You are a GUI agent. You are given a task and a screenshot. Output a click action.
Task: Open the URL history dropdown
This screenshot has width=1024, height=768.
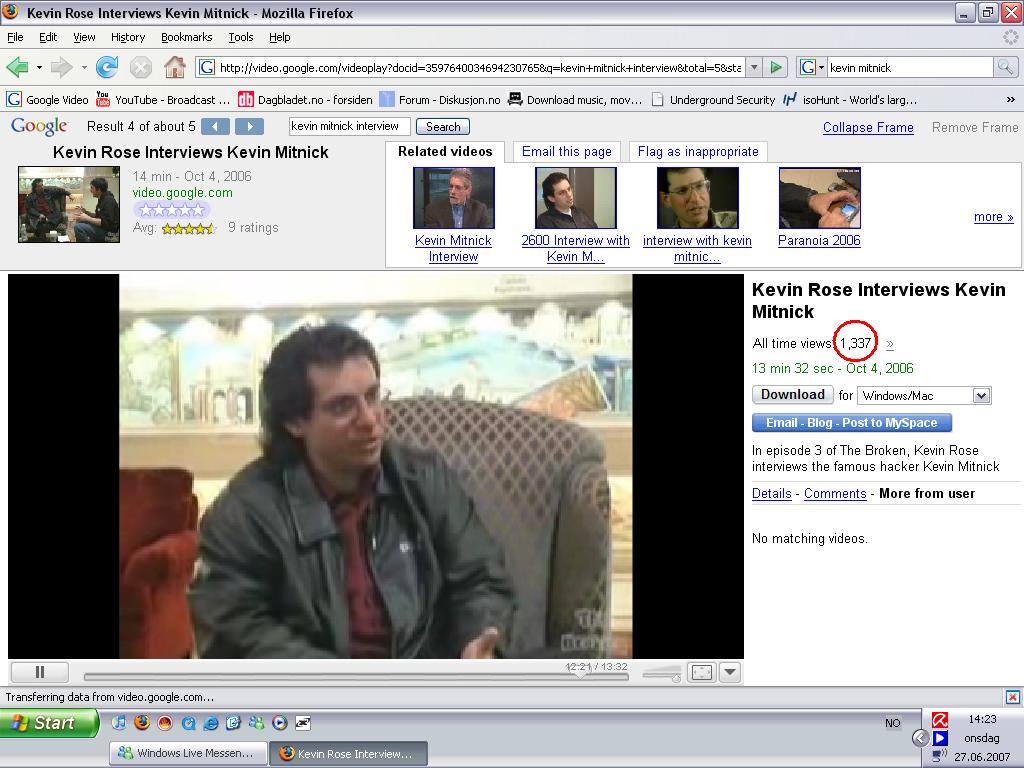[x=754, y=67]
